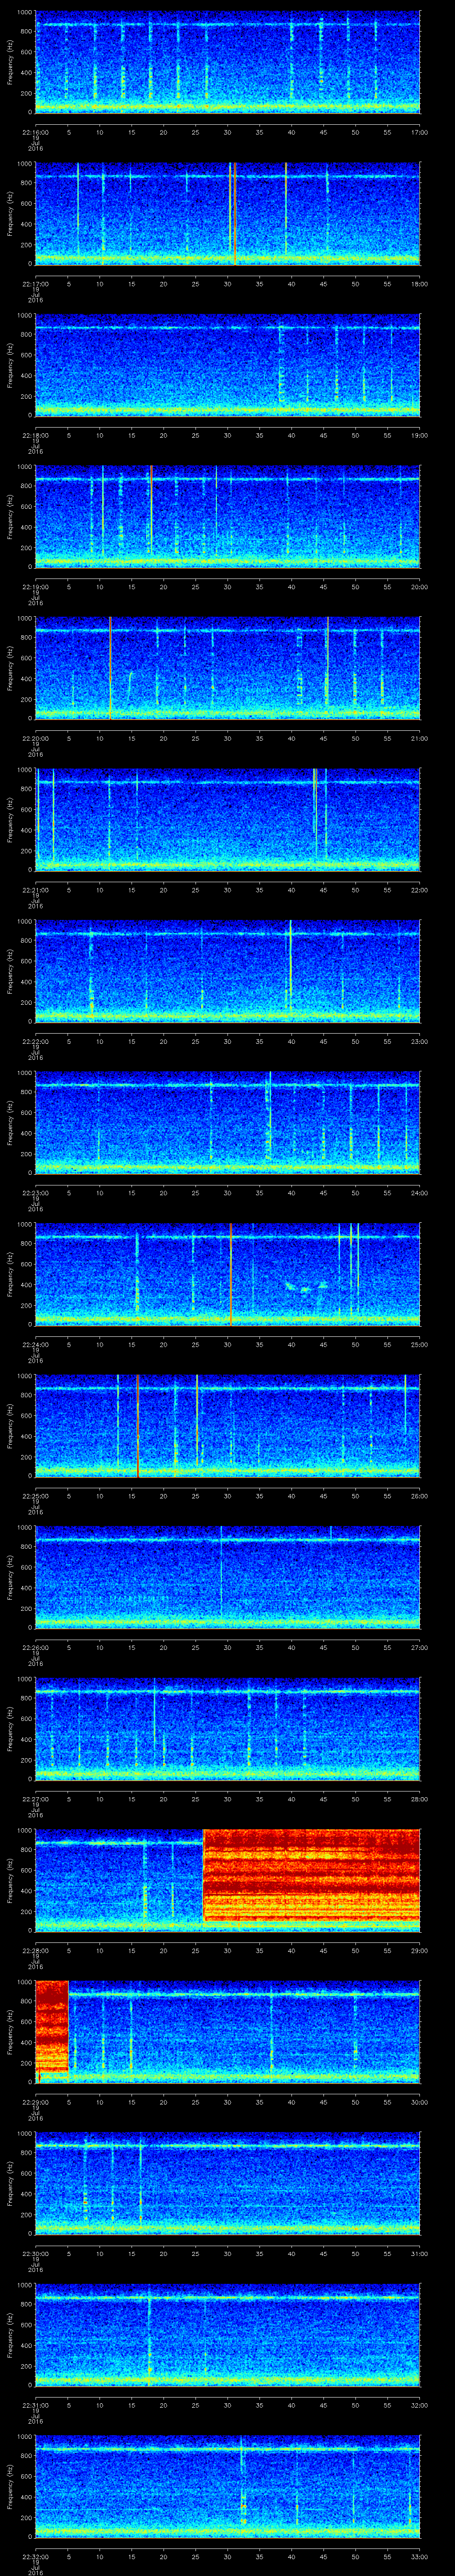This screenshot has height=2576, width=455.
Task: Click the 29:00 end time label
Action: 419,1950
